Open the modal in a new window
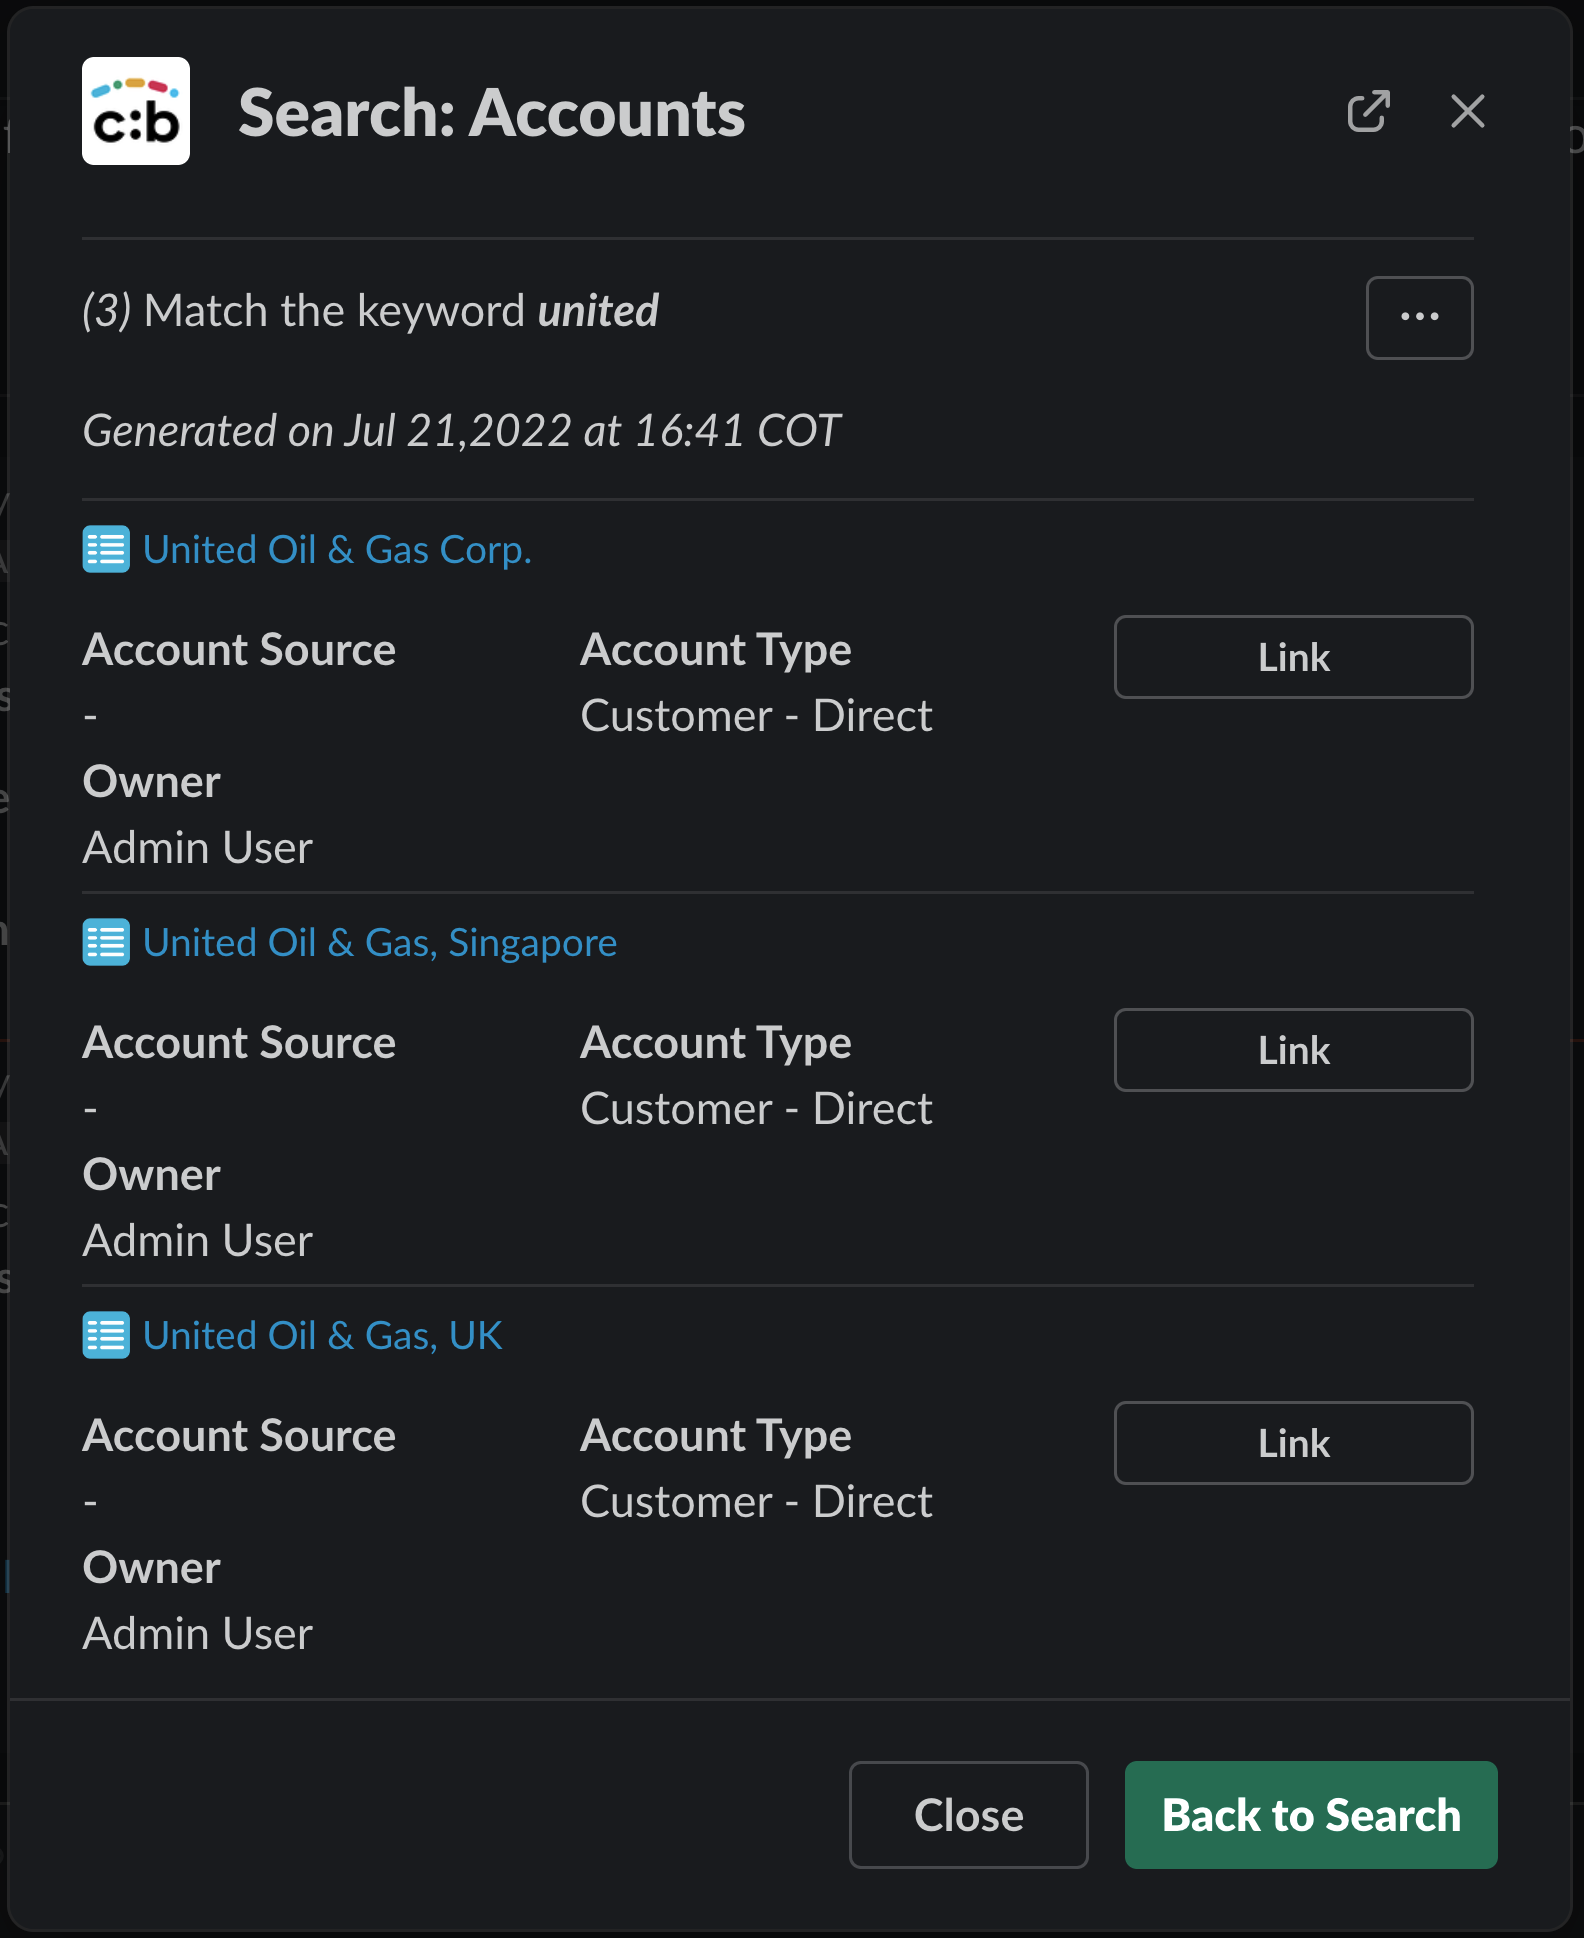Image resolution: width=1584 pixels, height=1938 pixels. pyautogui.click(x=1368, y=111)
